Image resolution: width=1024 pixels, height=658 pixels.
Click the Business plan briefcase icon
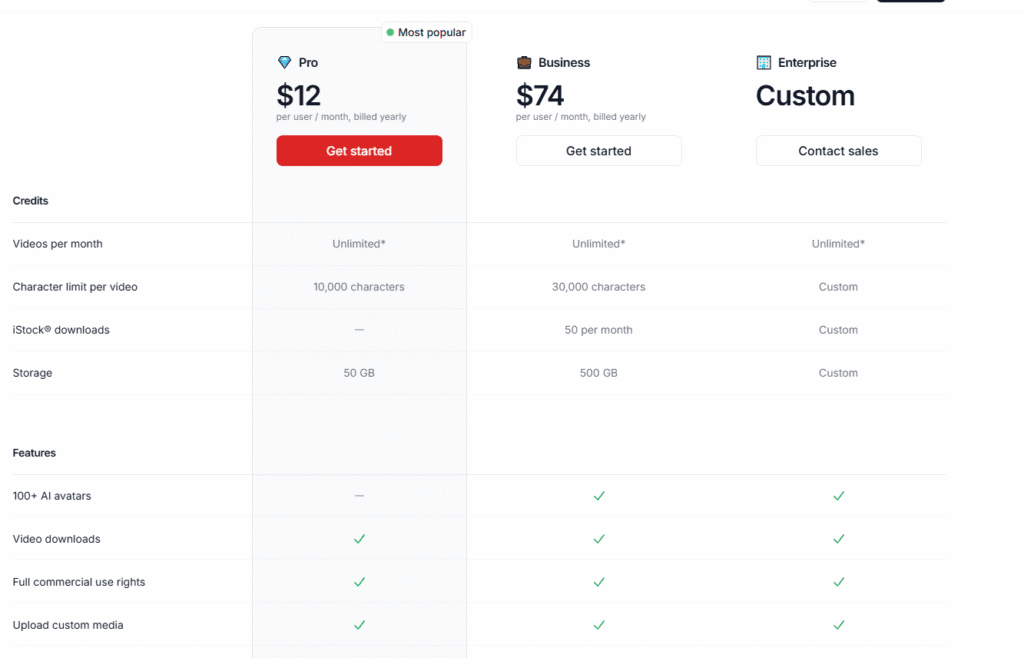(x=524, y=63)
